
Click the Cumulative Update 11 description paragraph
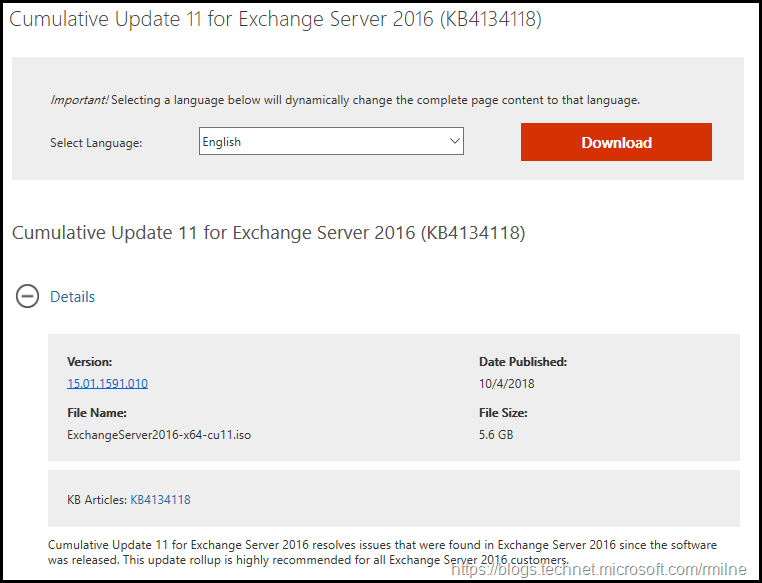(x=382, y=552)
